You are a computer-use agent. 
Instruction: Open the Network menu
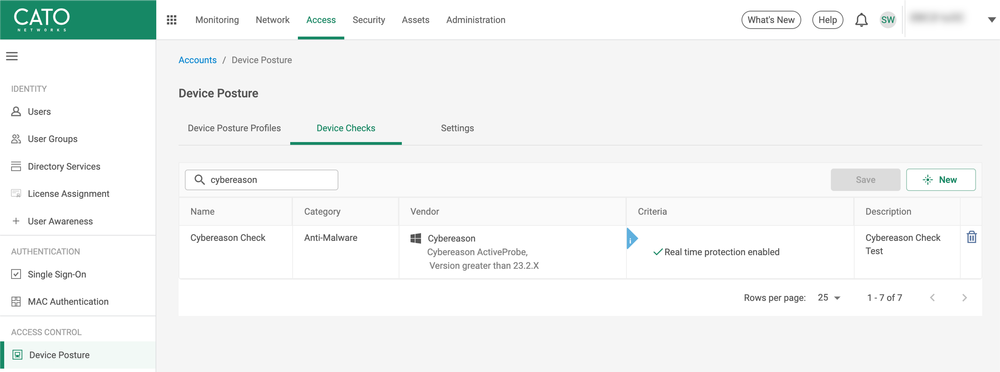click(x=272, y=20)
